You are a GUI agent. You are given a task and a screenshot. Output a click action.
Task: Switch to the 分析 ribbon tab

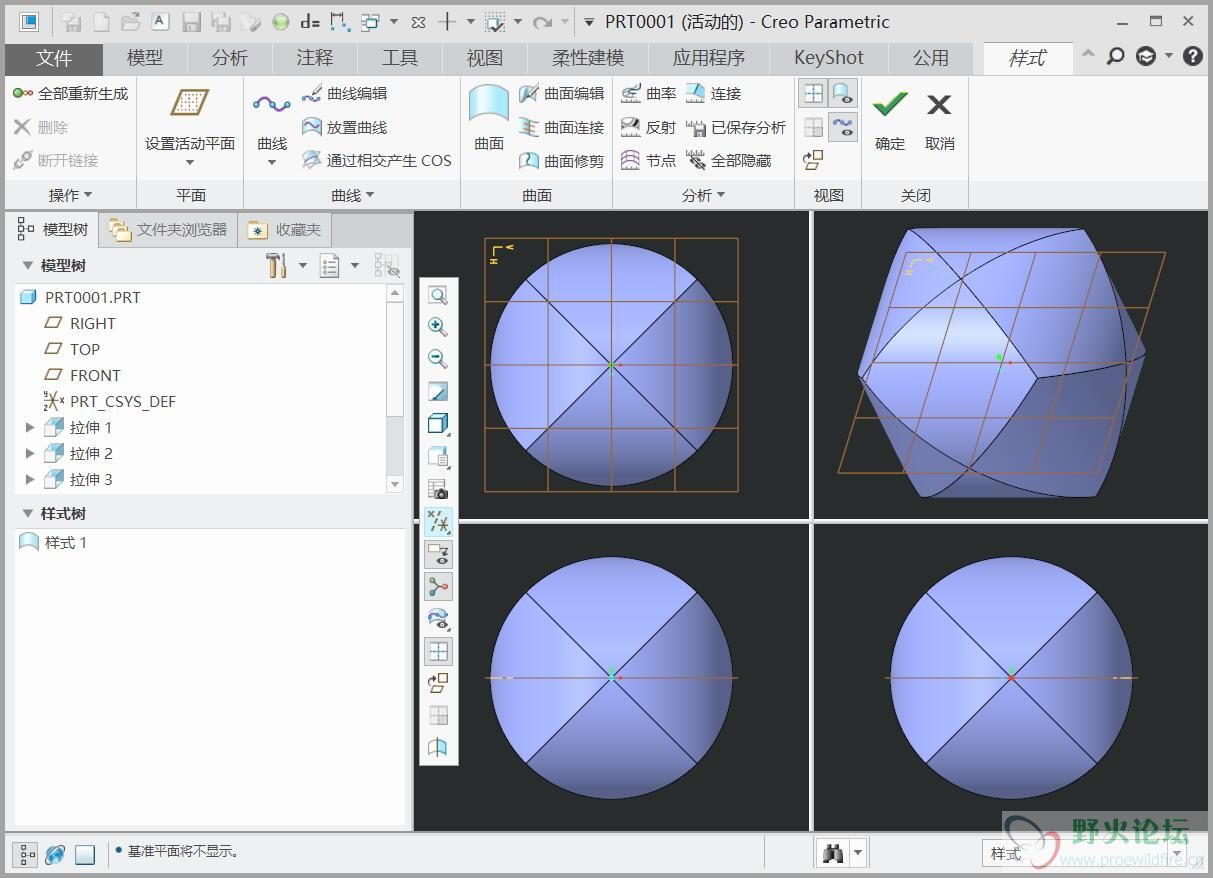[x=229, y=59]
